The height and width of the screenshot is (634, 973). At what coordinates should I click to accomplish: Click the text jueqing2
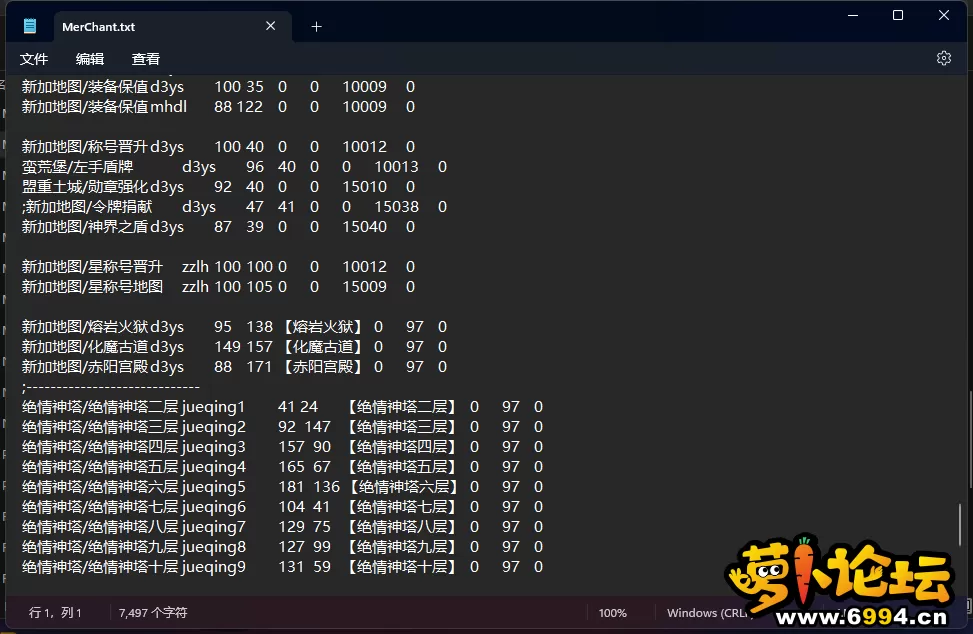pyautogui.click(x=213, y=427)
